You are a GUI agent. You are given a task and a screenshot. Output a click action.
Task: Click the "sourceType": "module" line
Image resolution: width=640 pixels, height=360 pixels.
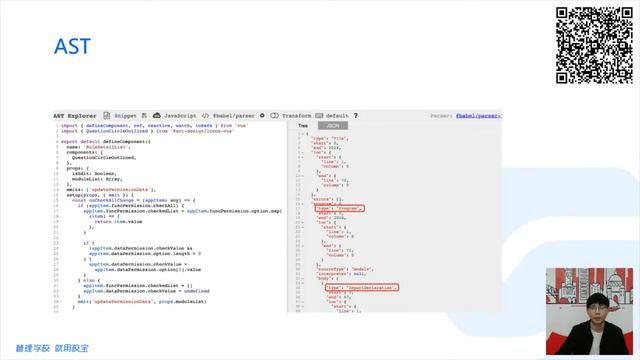point(345,269)
